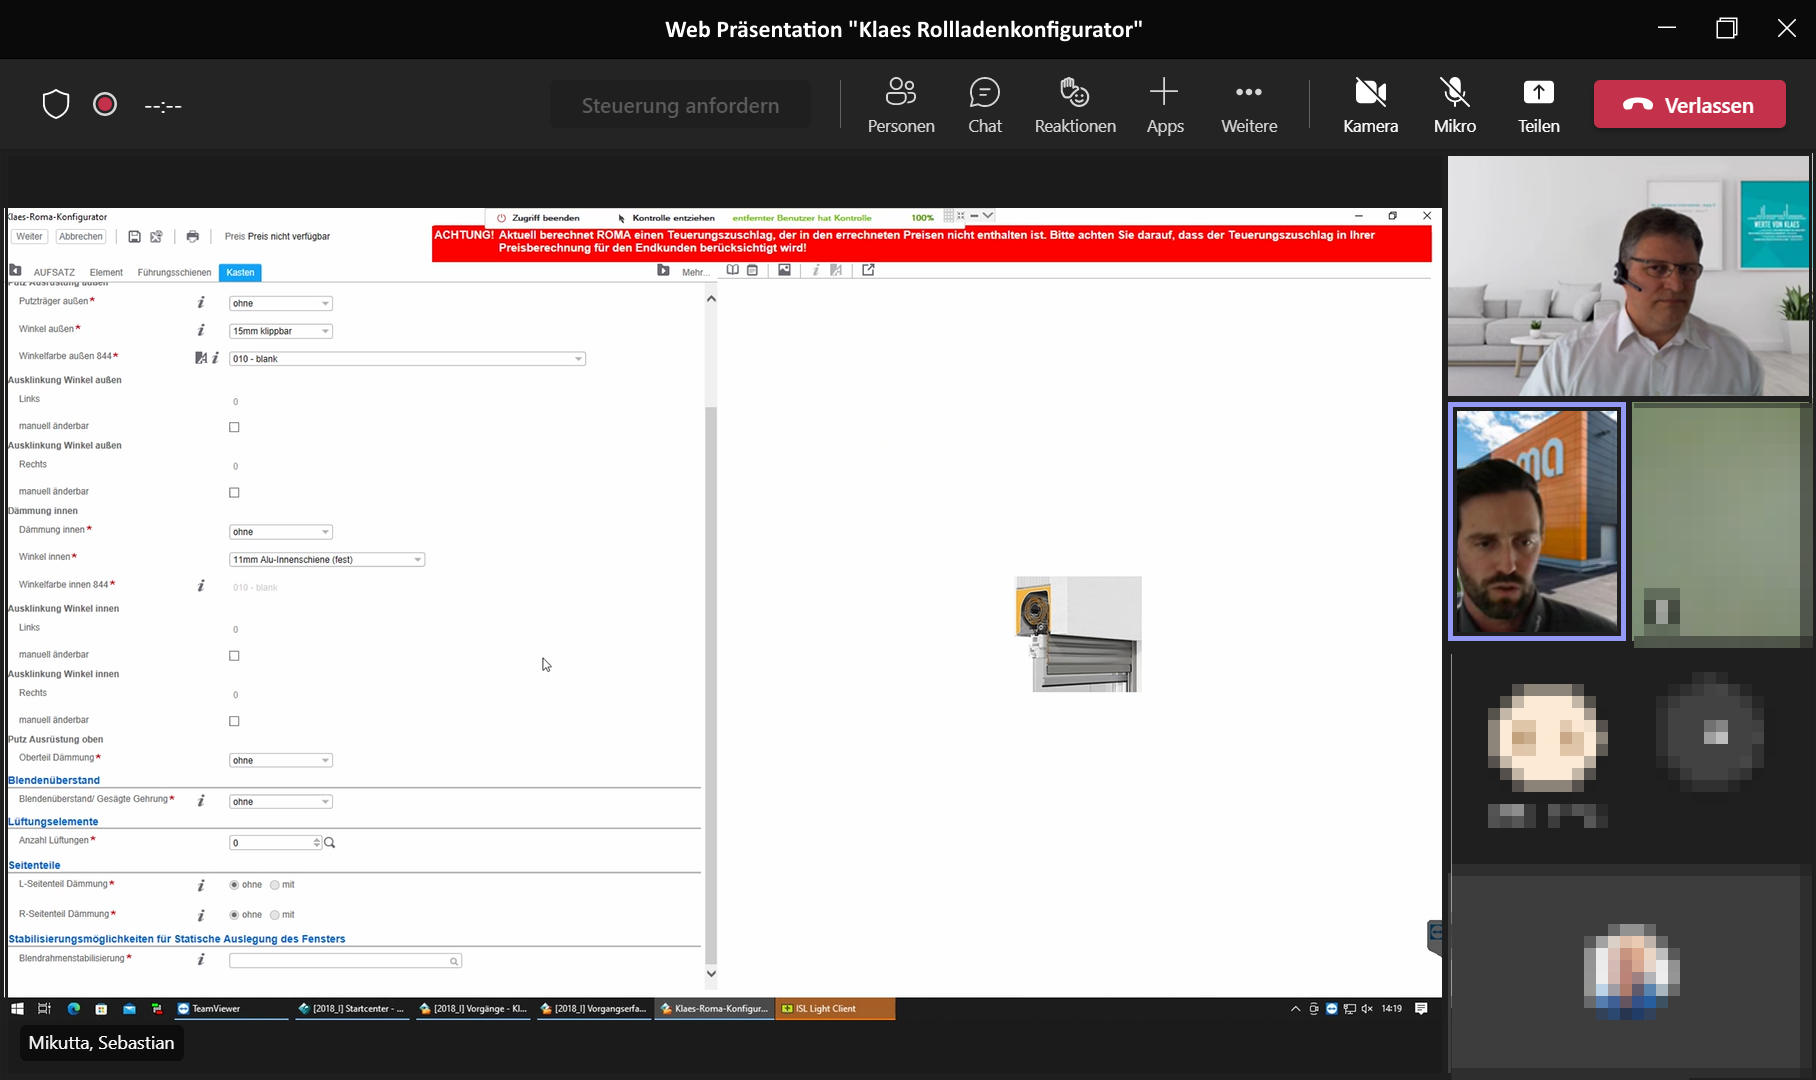Switch to the Element tab

(106, 272)
